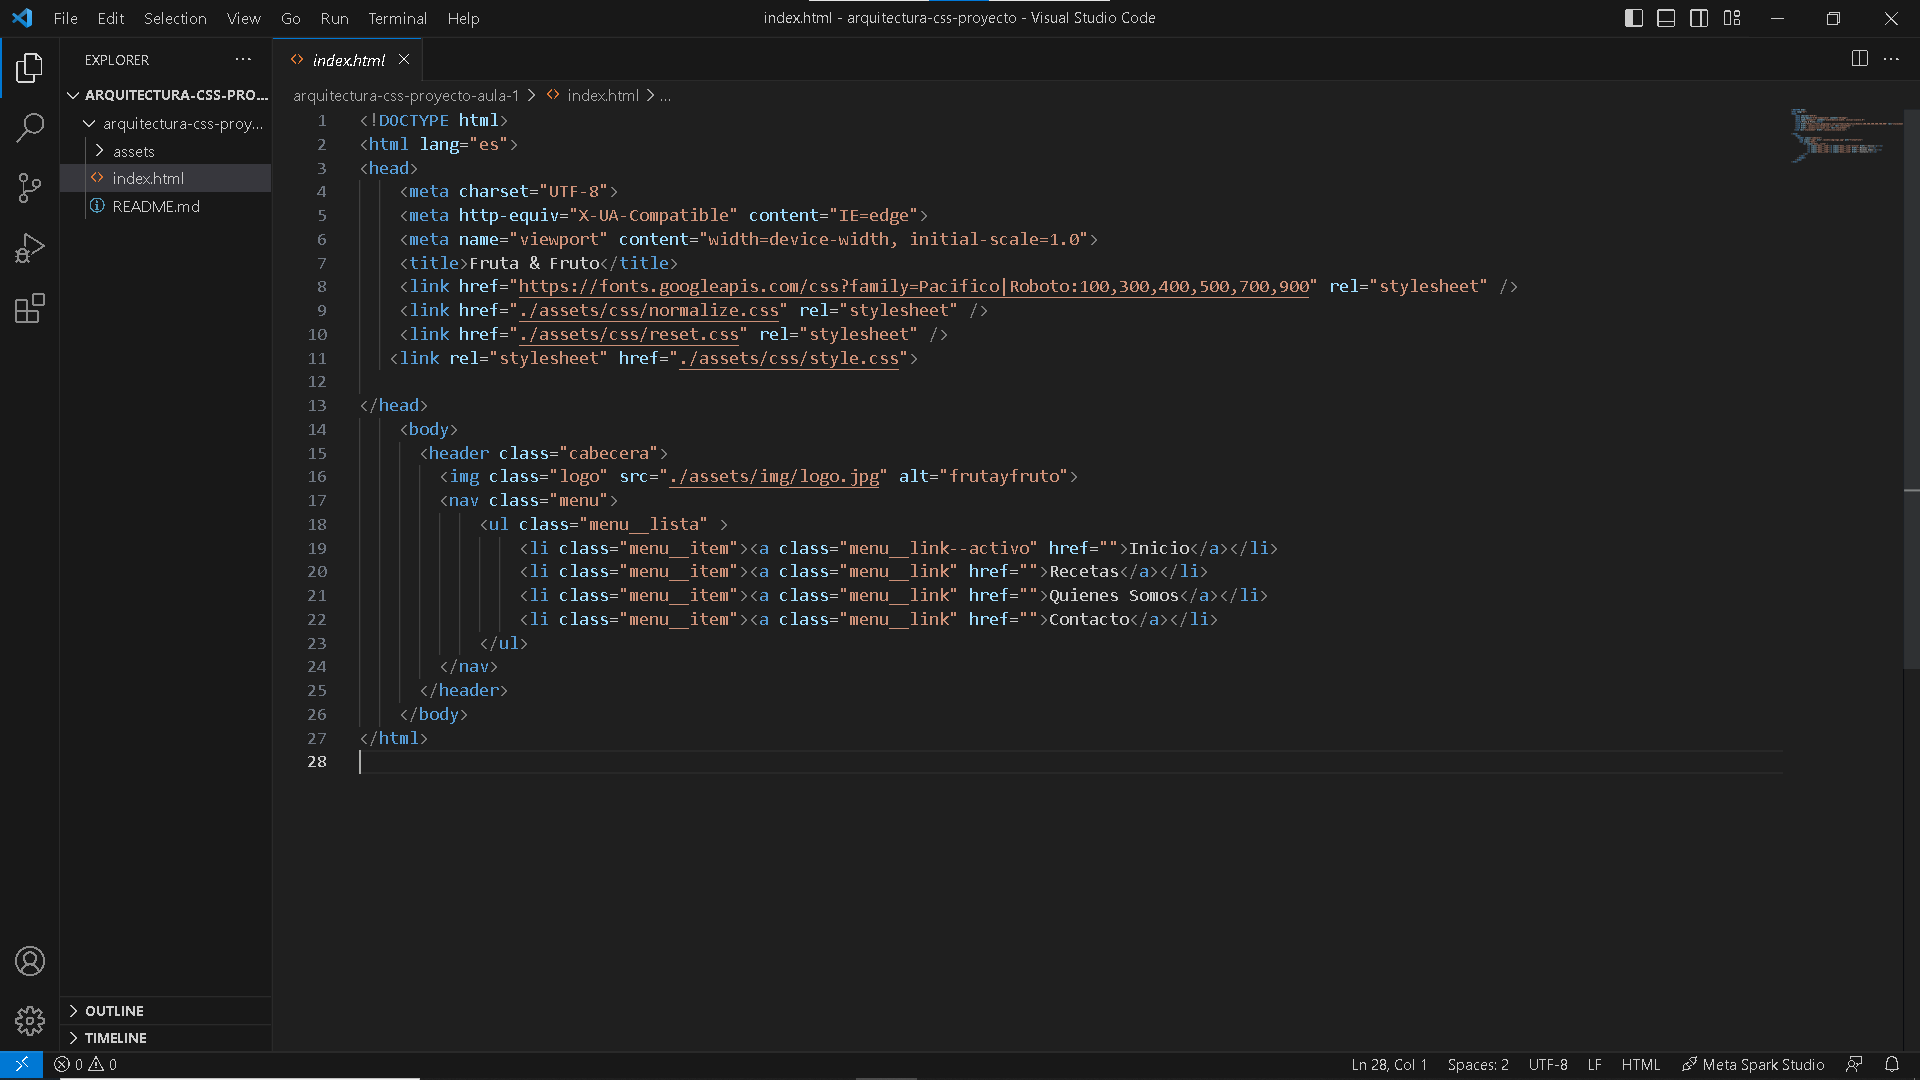Open the Extensions view
1920x1080 pixels.
click(x=30, y=308)
